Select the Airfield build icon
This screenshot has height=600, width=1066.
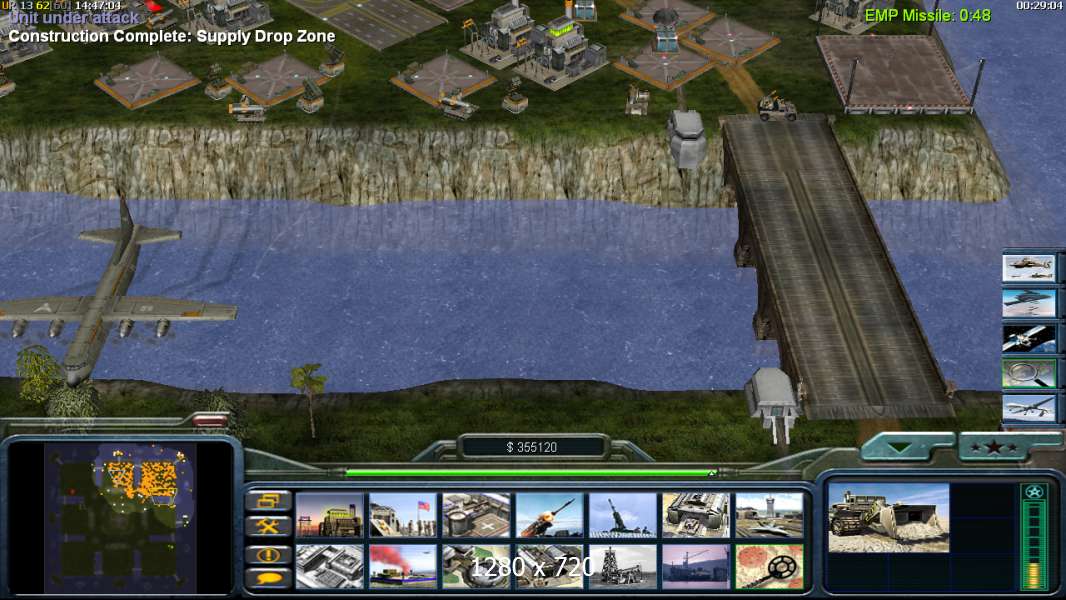click(769, 515)
